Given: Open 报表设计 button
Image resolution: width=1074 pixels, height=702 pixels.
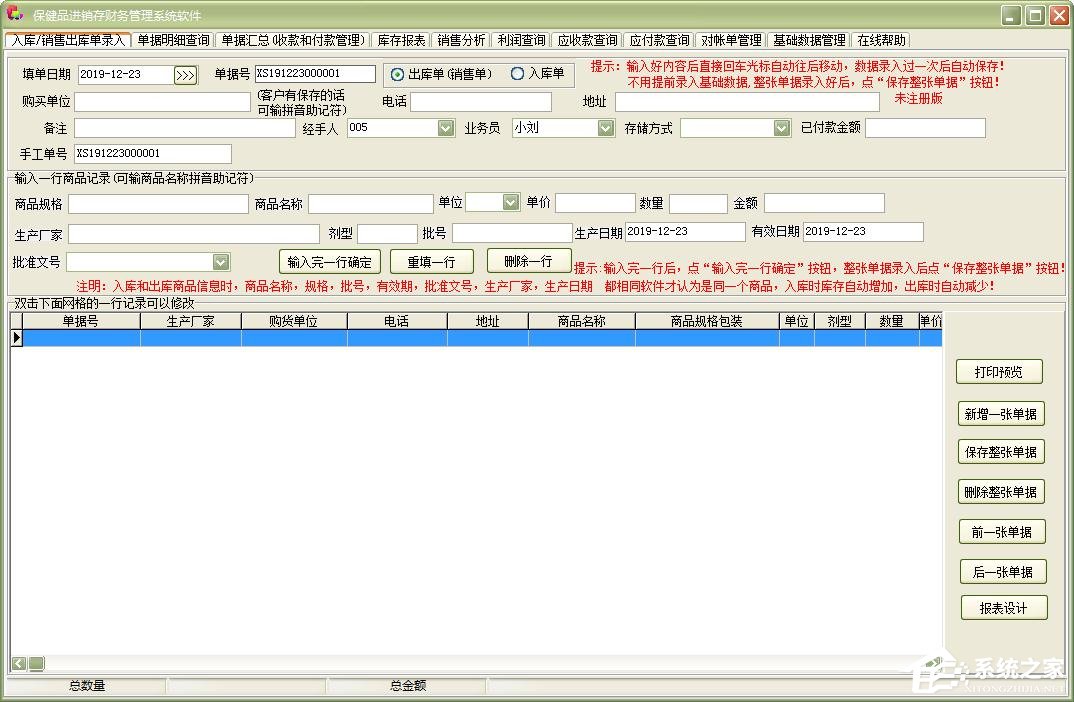Looking at the screenshot, I should click(1003, 608).
